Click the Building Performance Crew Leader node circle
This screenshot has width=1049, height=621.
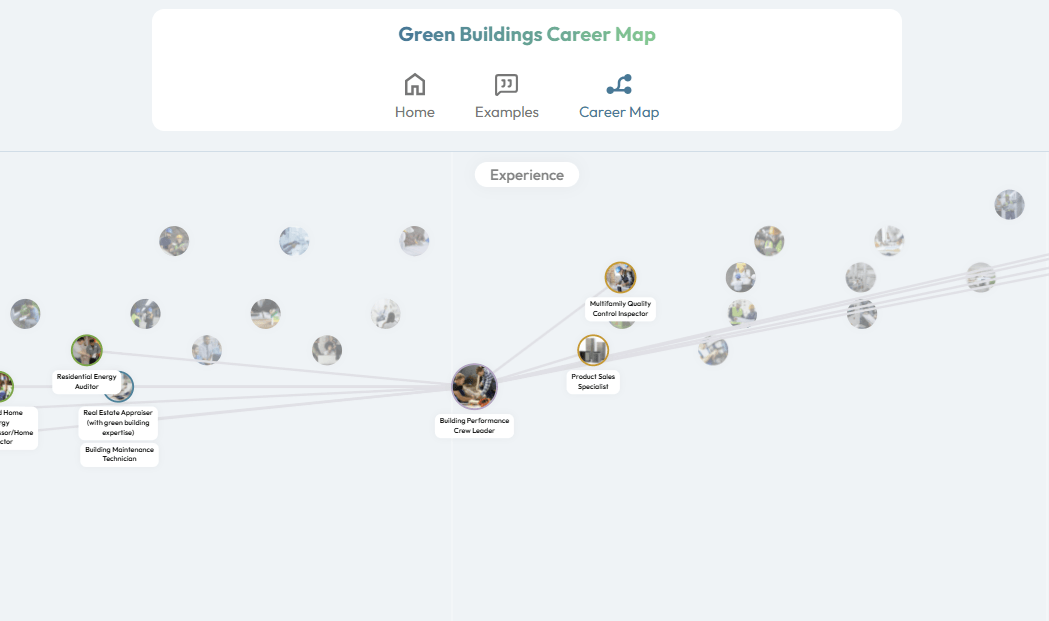(474, 386)
